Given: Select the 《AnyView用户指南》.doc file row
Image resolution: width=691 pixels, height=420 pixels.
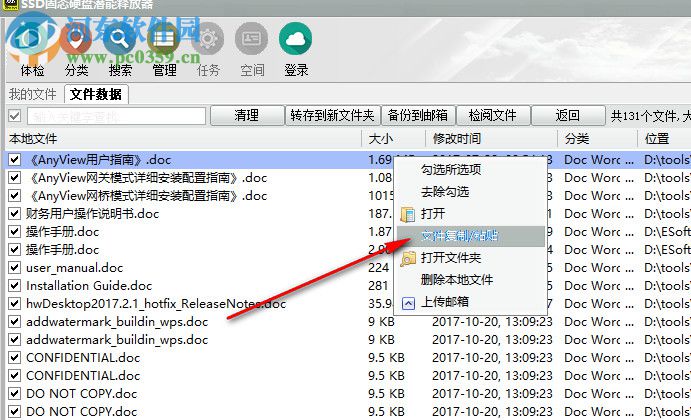Looking at the screenshot, I should [348, 160].
